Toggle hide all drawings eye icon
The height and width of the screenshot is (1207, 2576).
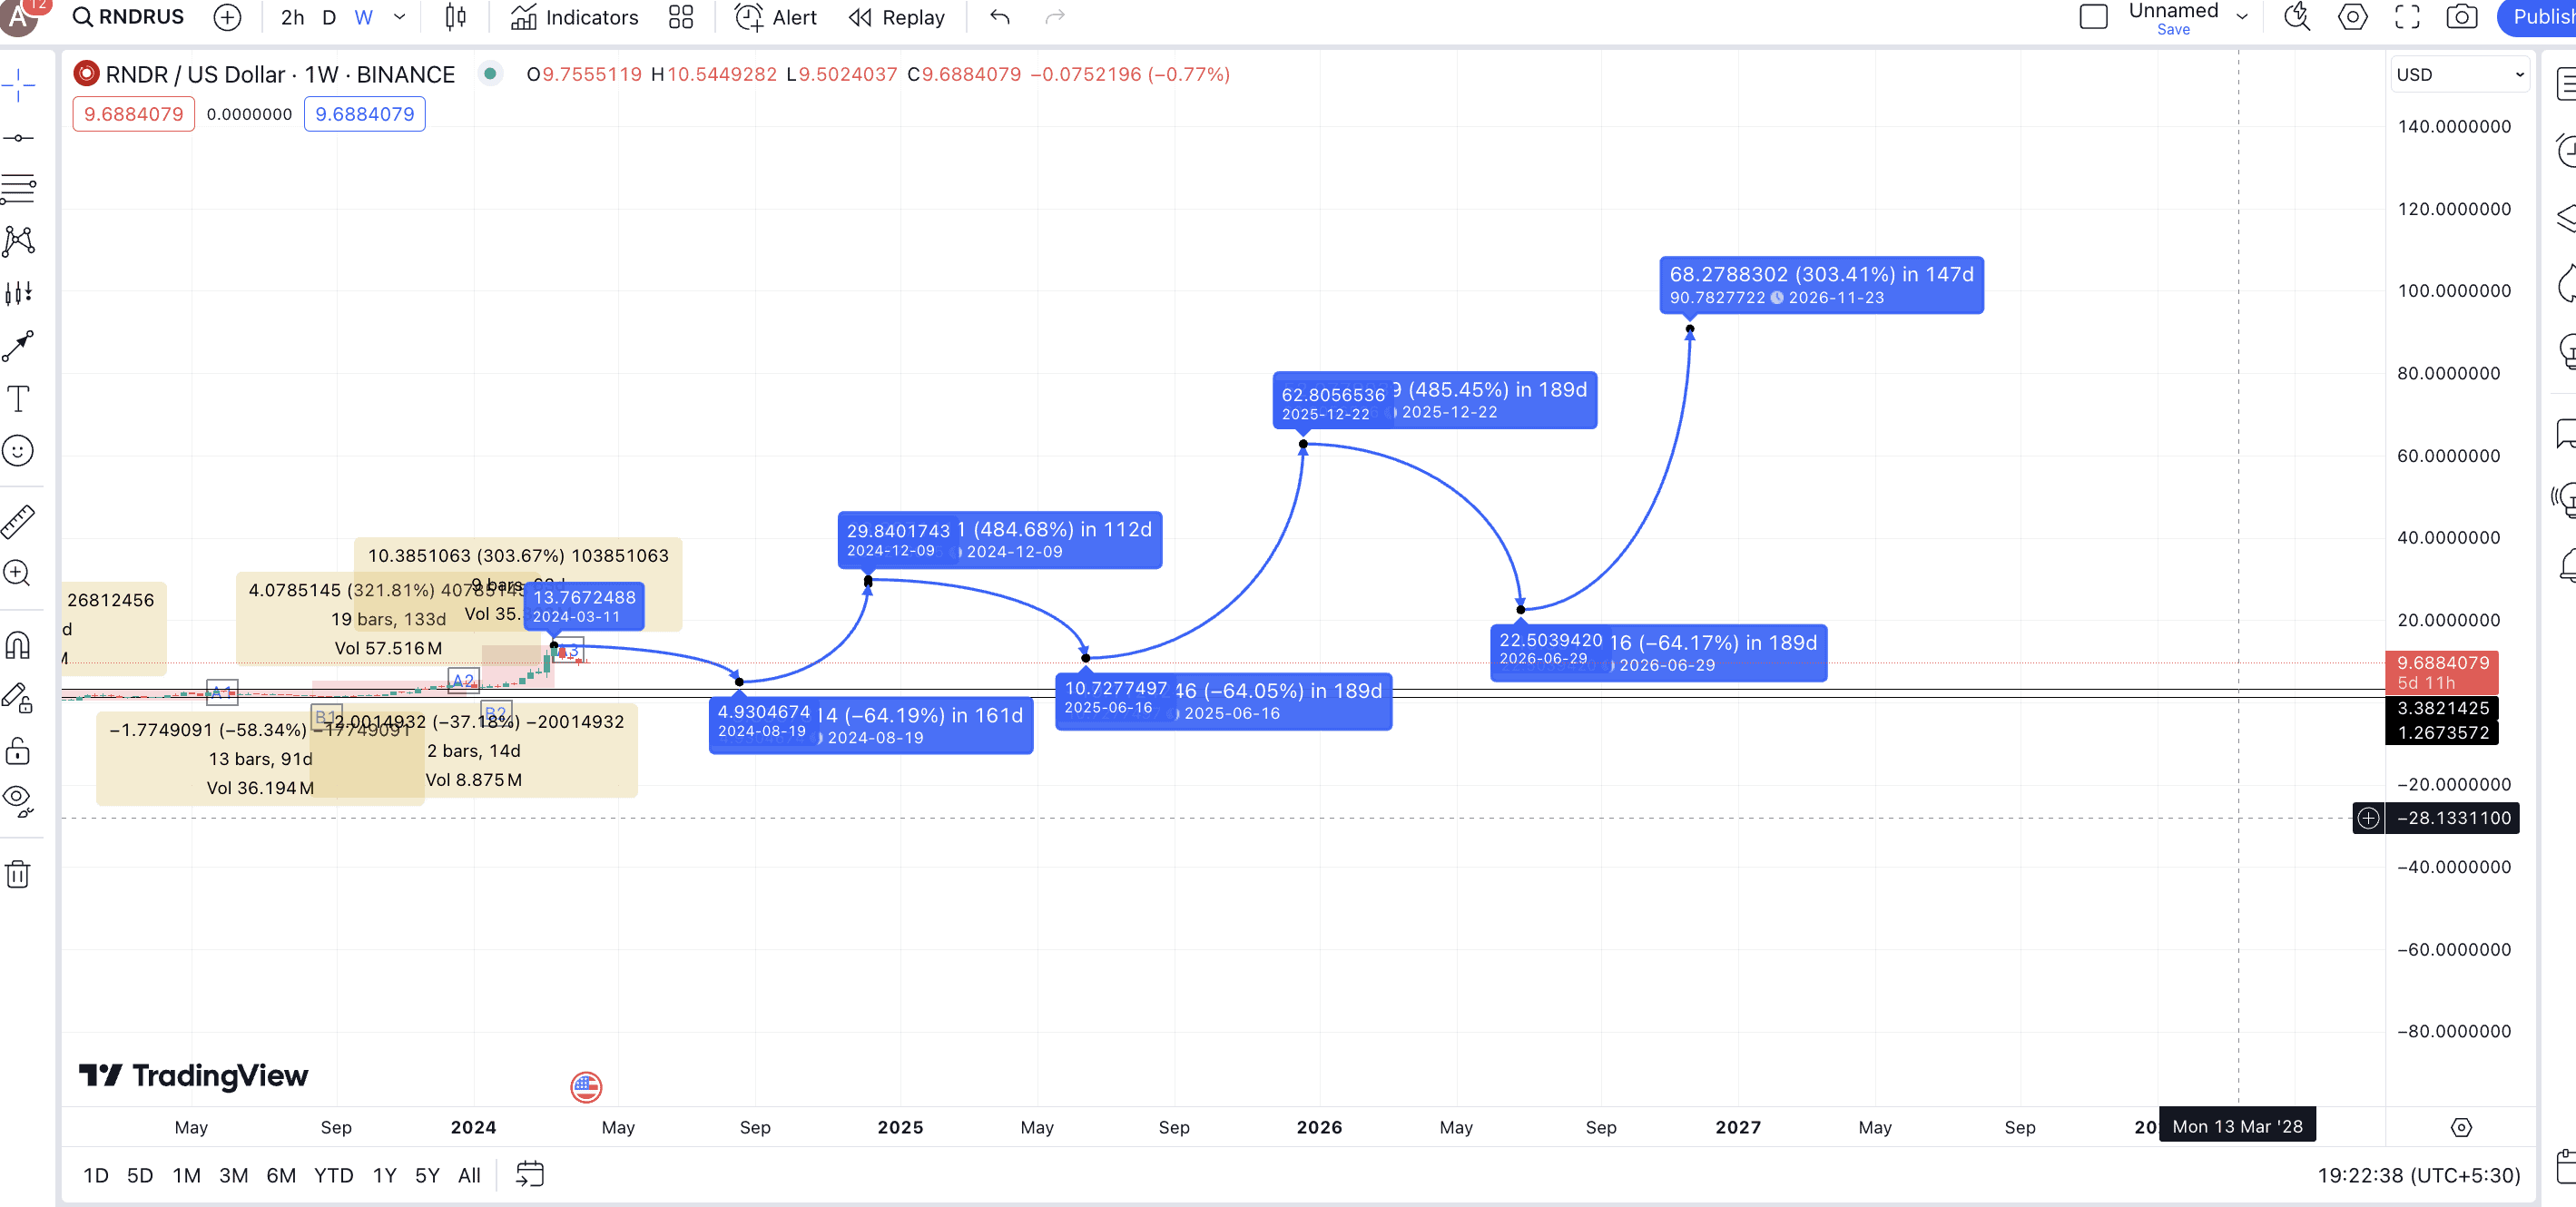click(18, 799)
